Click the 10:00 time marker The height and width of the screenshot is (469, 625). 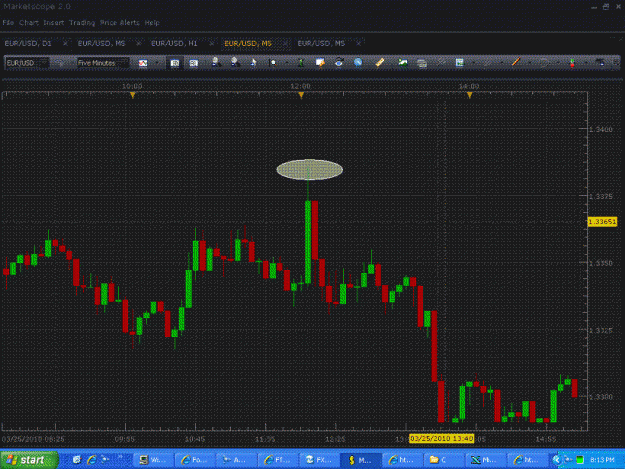click(x=132, y=95)
